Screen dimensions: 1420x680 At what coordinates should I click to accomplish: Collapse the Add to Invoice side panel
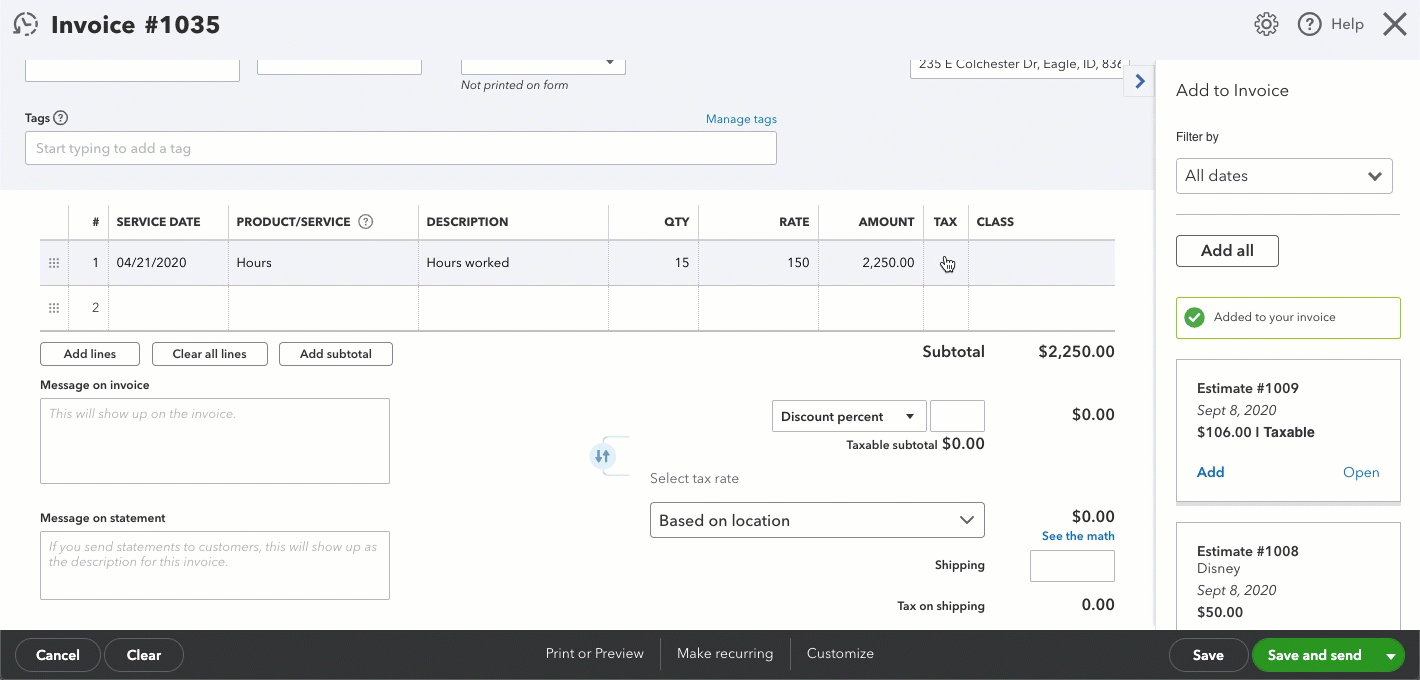click(x=1139, y=82)
